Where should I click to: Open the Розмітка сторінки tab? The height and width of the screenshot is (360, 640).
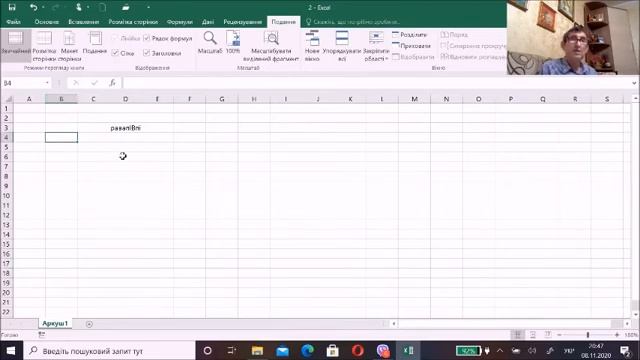[x=133, y=22]
